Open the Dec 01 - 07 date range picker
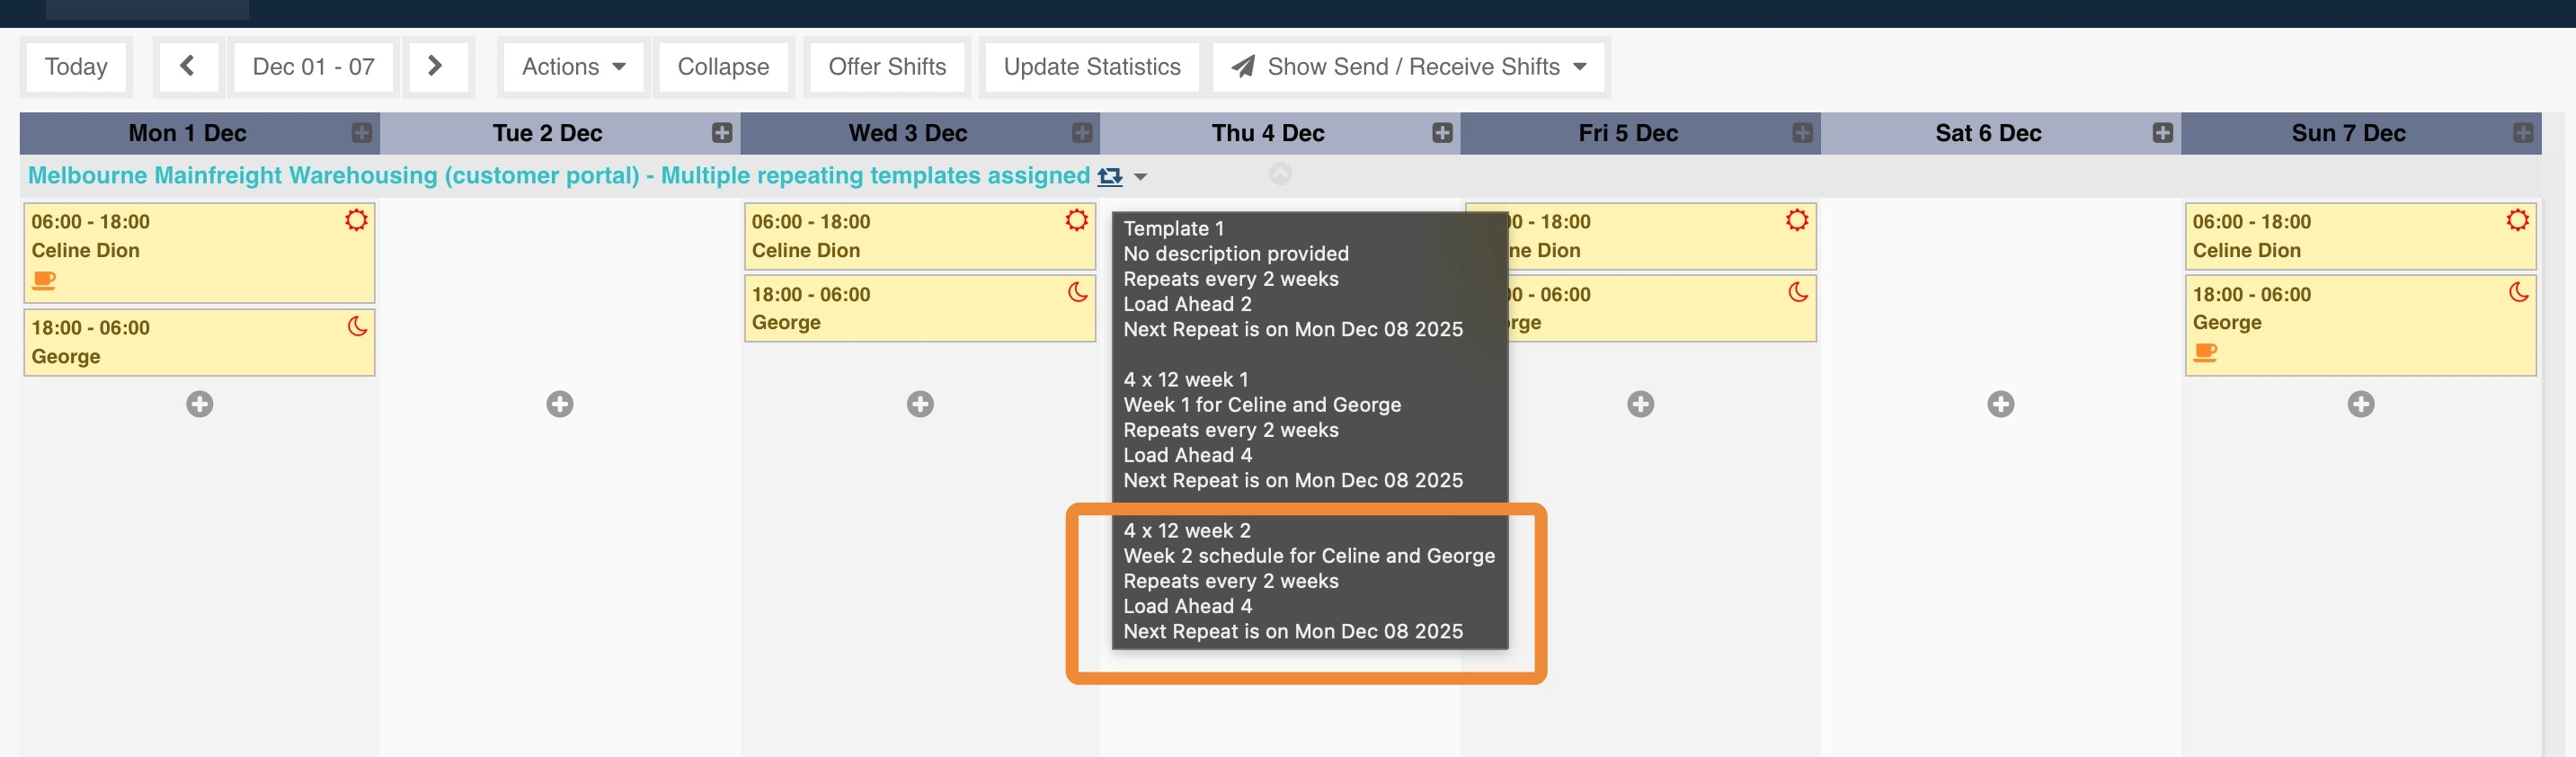The image size is (2576, 757). pos(313,67)
